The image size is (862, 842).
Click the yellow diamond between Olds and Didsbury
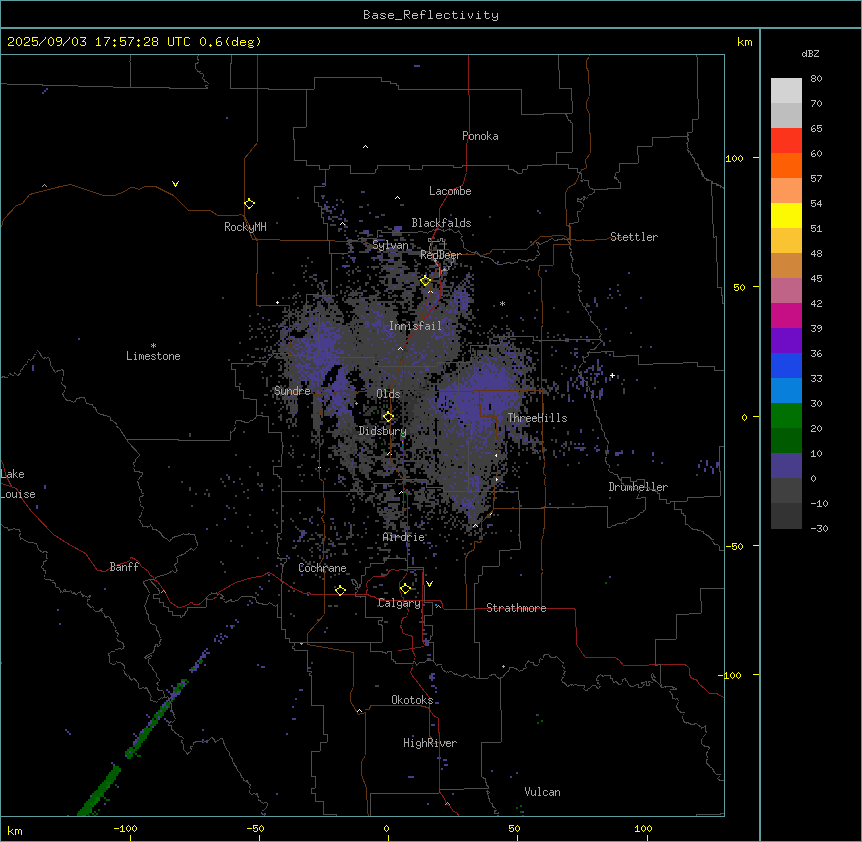pyautogui.click(x=388, y=417)
